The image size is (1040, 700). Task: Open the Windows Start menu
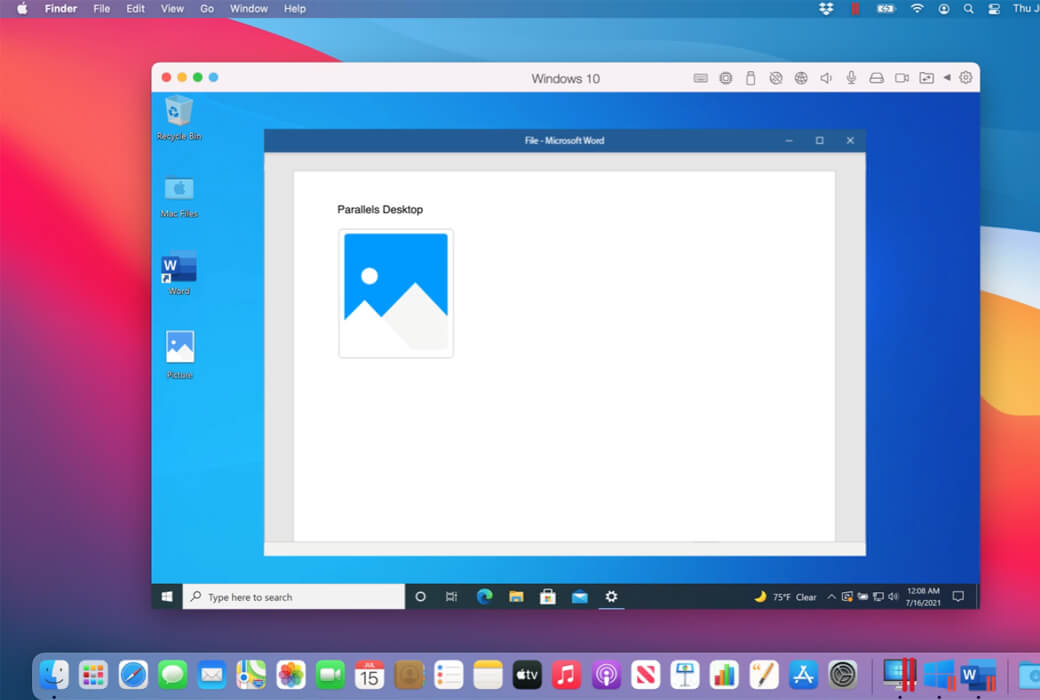coord(167,596)
